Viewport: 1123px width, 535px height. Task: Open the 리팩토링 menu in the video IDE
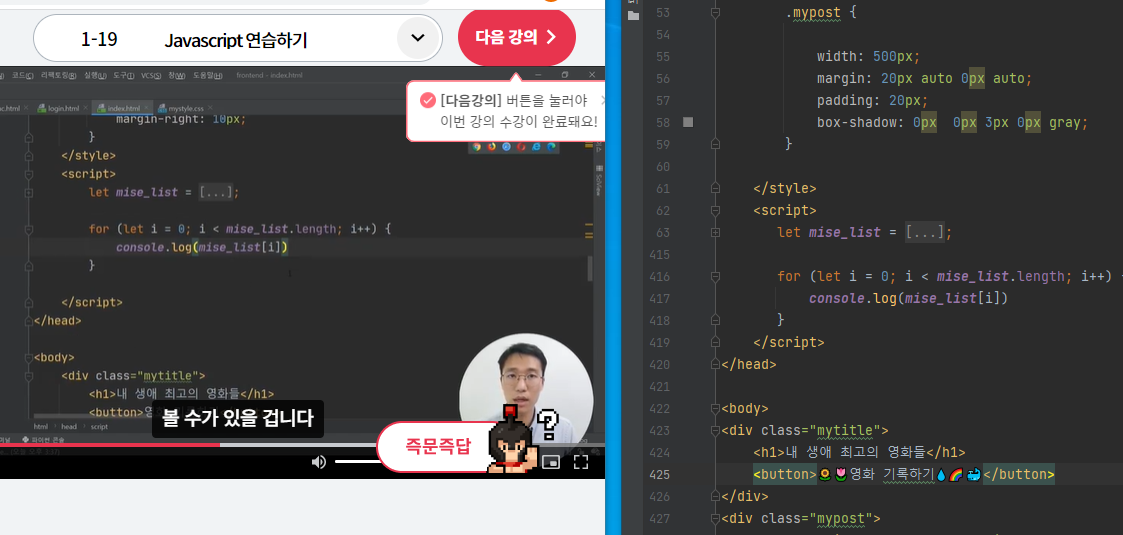(x=59, y=76)
